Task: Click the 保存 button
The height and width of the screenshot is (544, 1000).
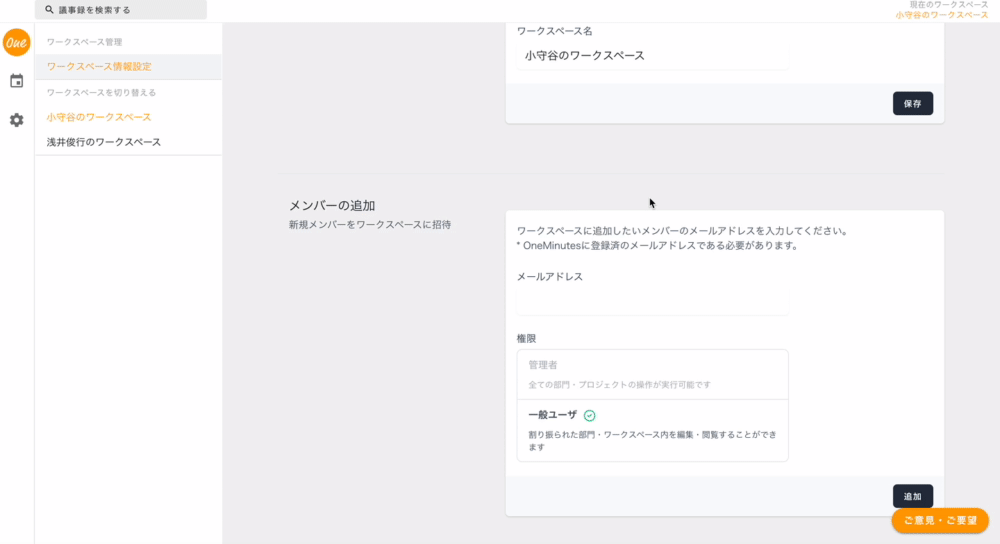Action: tap(912, 103)
